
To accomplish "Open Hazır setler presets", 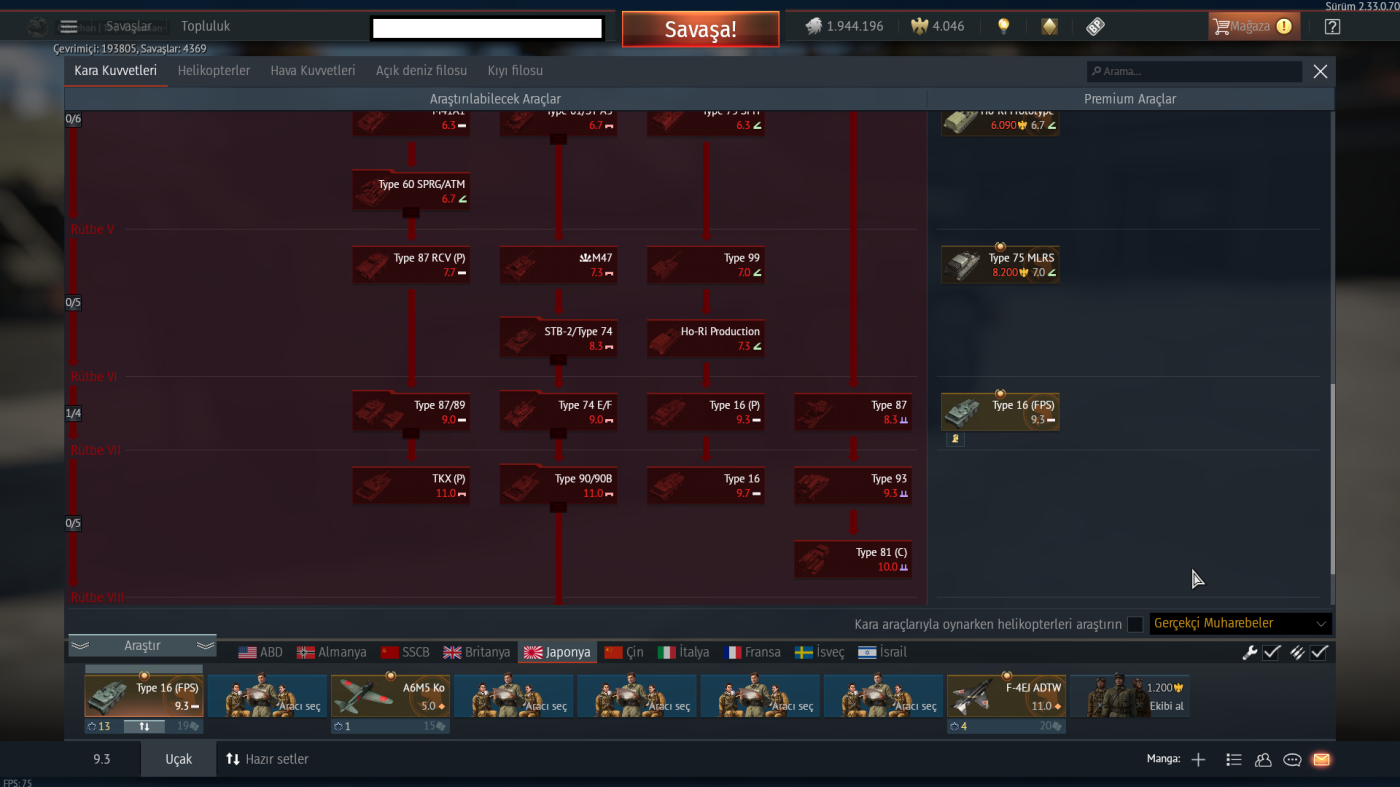I will point(267,759).
